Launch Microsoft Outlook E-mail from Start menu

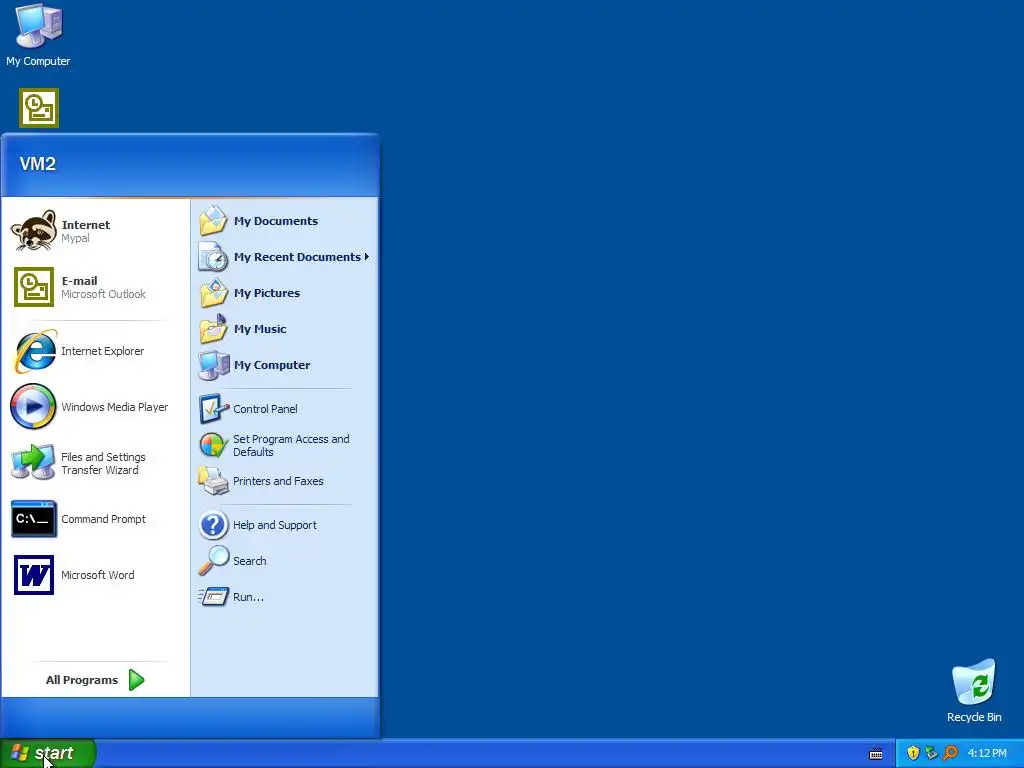pyautogui.click(x=95, y=287)
